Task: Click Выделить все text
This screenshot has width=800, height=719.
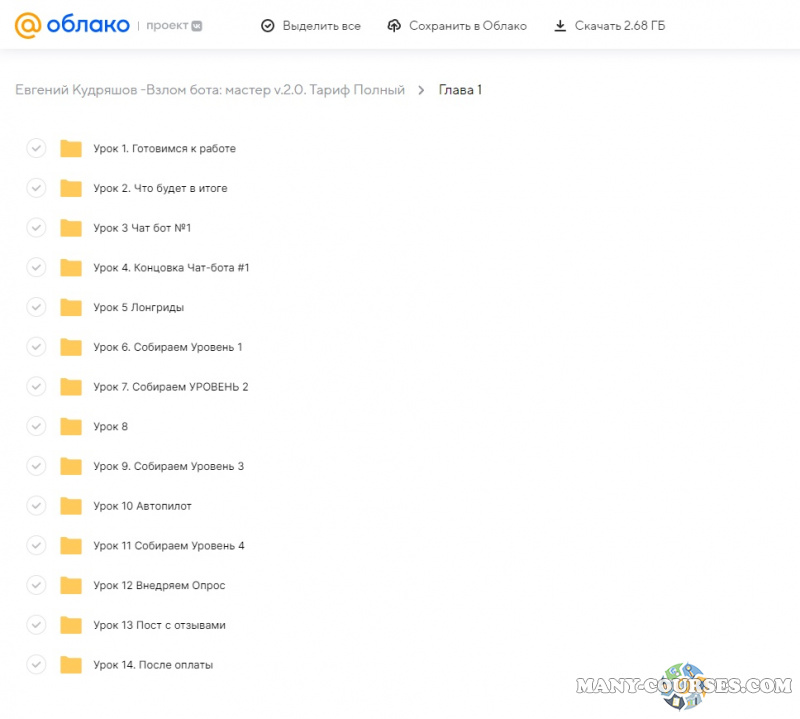Action: (321, 26)
